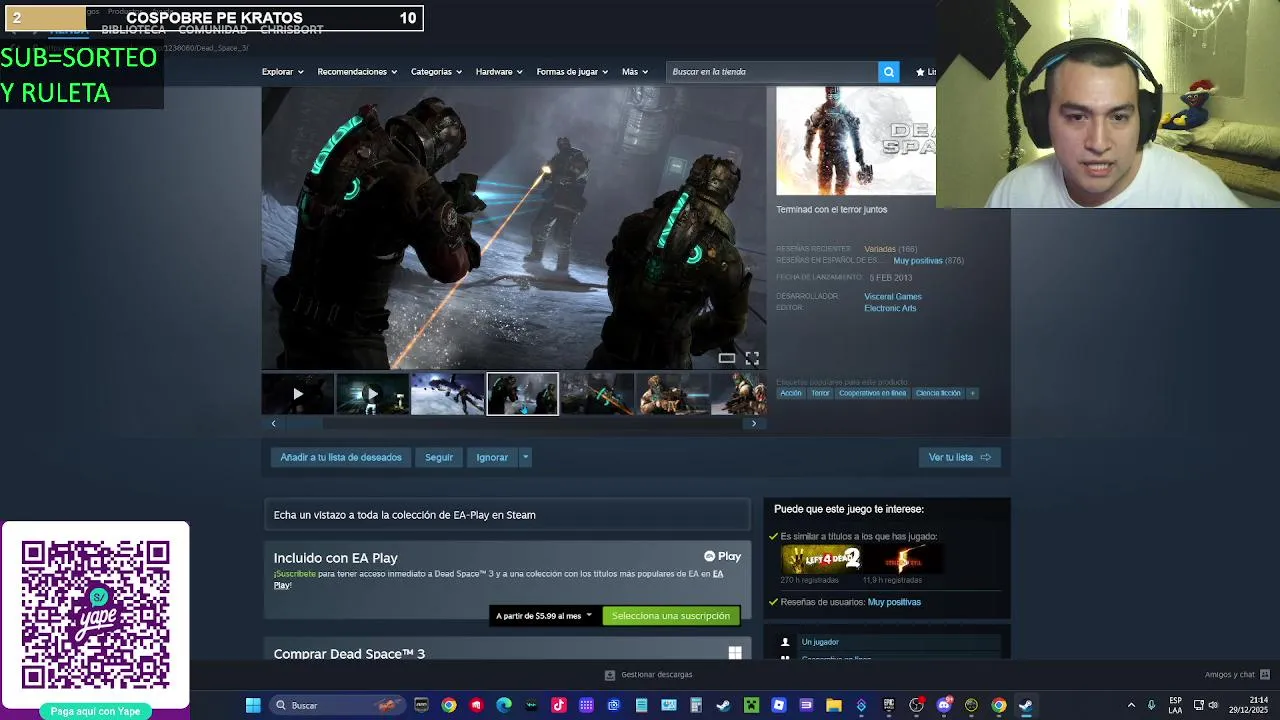
Task: Open Amigos y chat icon
Action: coord(1265,674)
